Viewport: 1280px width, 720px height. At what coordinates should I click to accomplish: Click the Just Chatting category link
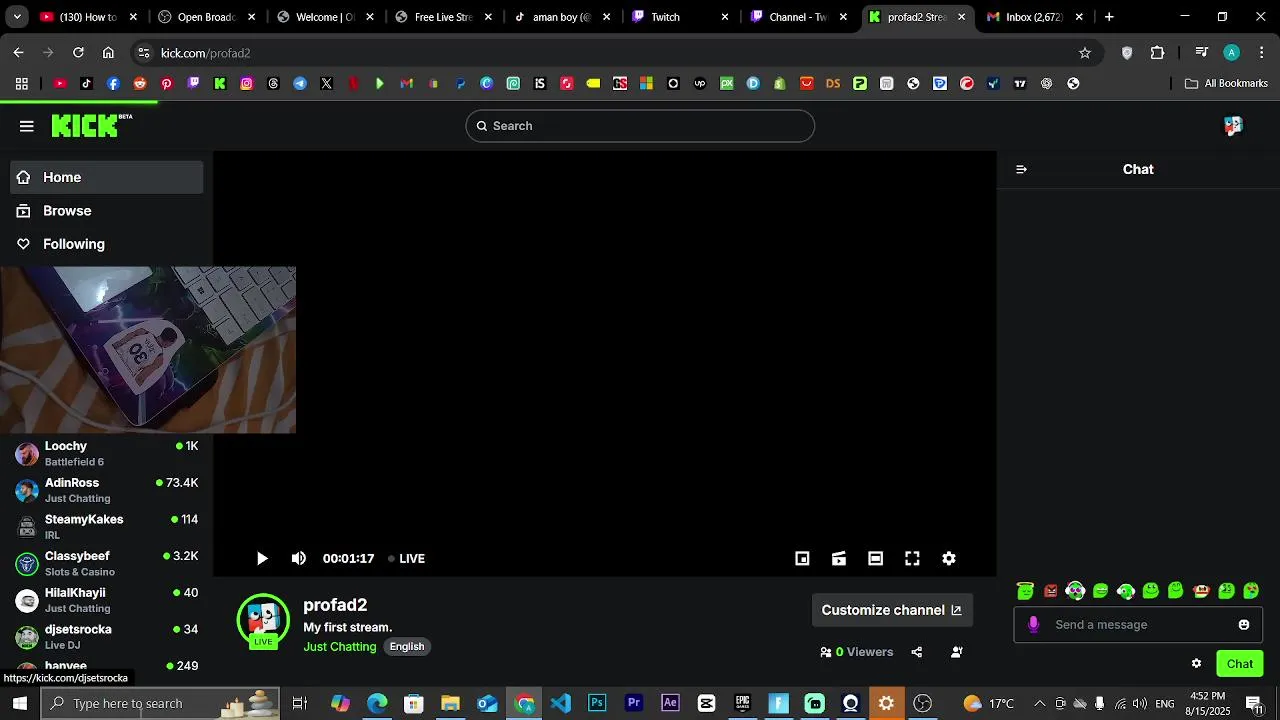tap(340, 647)
